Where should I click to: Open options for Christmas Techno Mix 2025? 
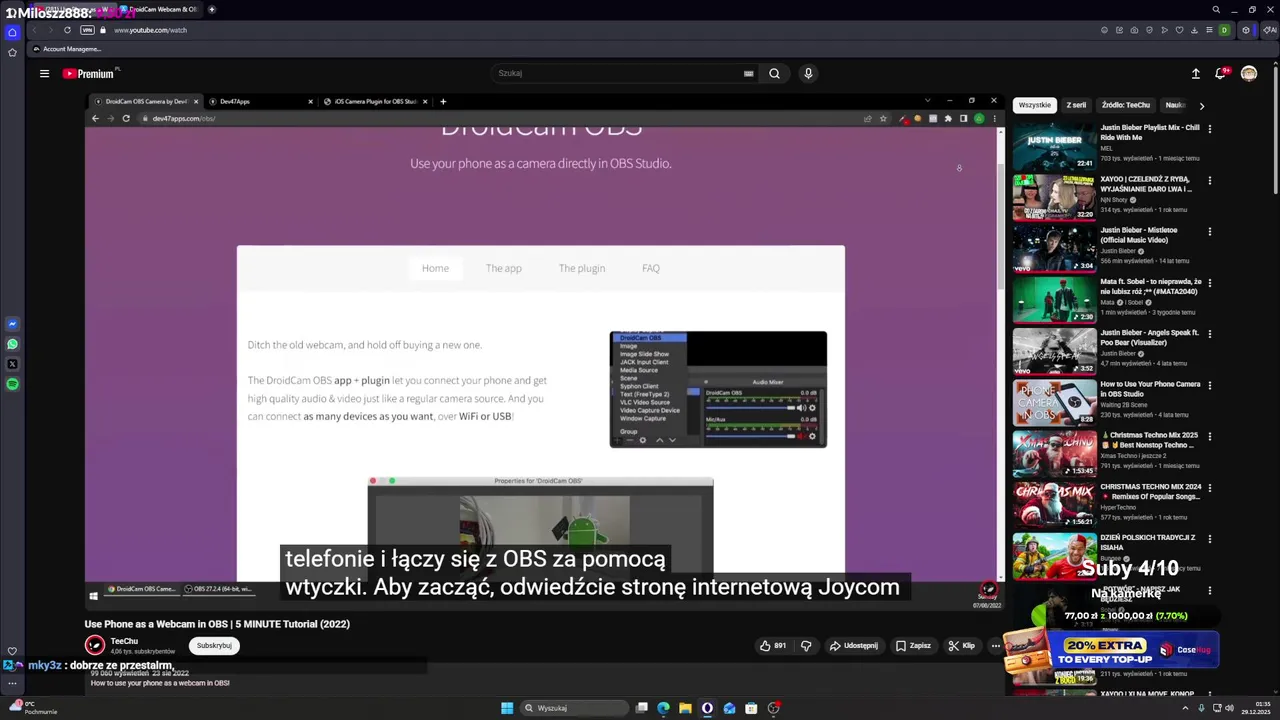pyautogui.click(x=1209, y=437)
